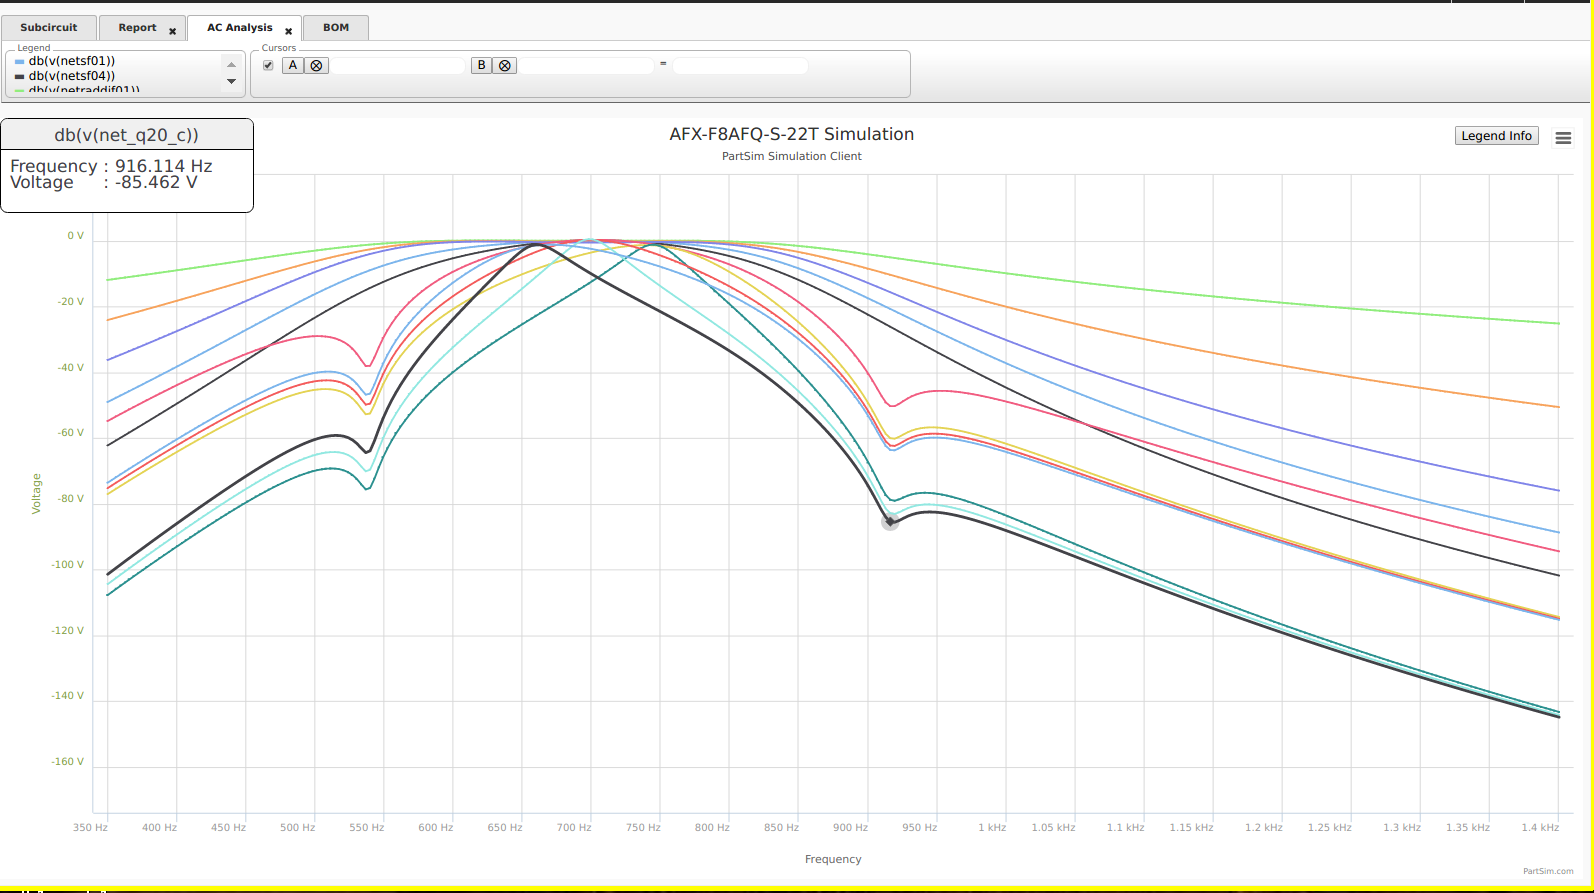Click the highlighted data point marker on black curve

pos(890,522)
